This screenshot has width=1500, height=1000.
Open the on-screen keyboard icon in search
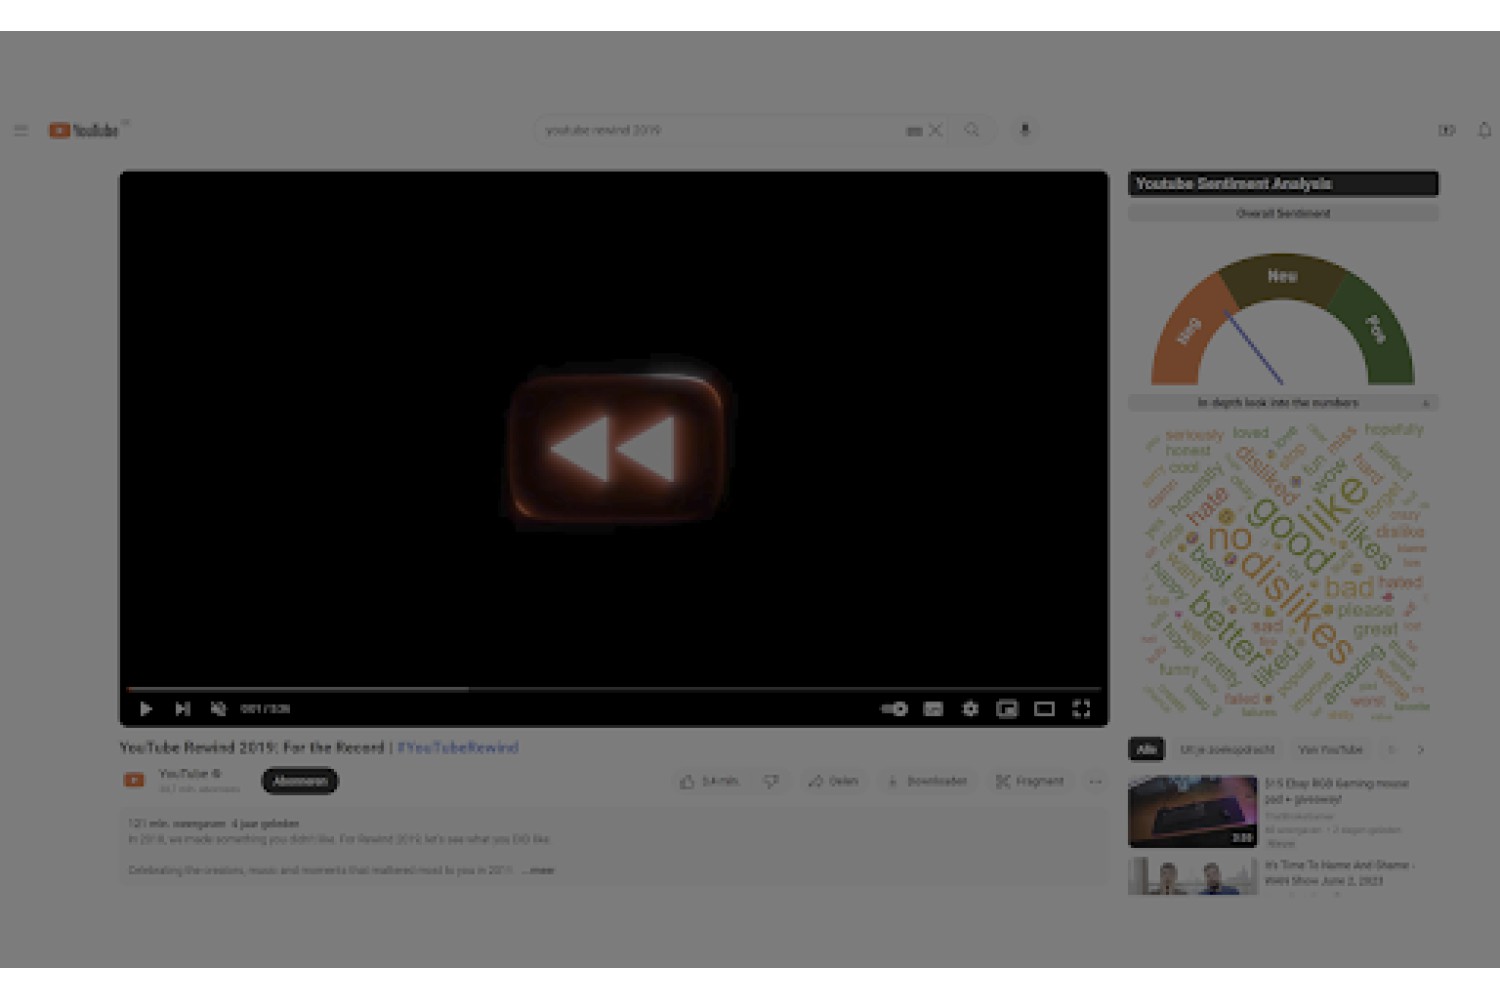pyautogui.click(x=914, y=131)
